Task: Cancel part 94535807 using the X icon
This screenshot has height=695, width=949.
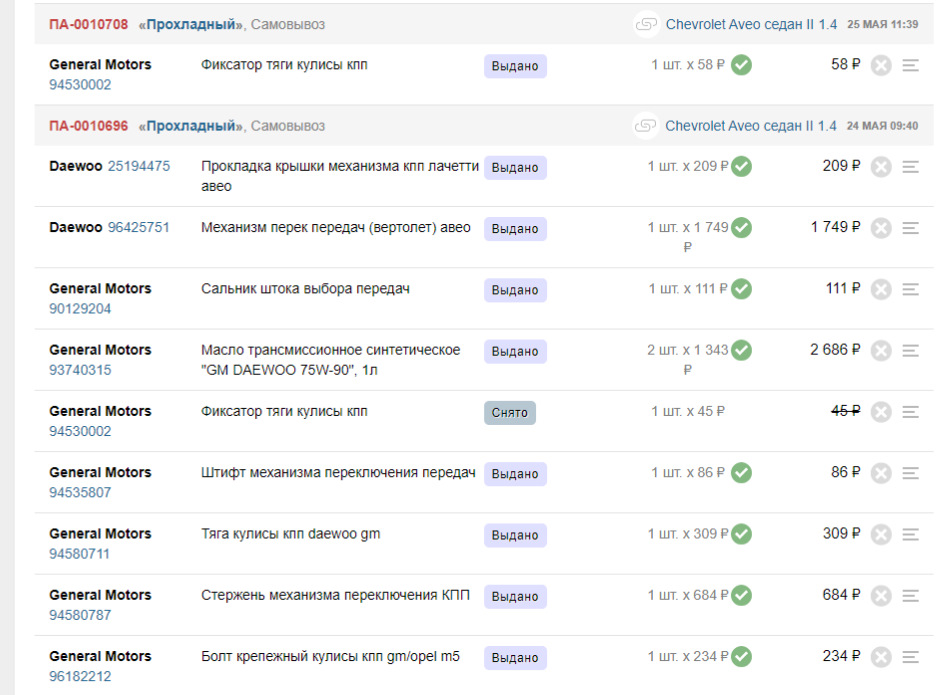Action: tap(881, 473)
